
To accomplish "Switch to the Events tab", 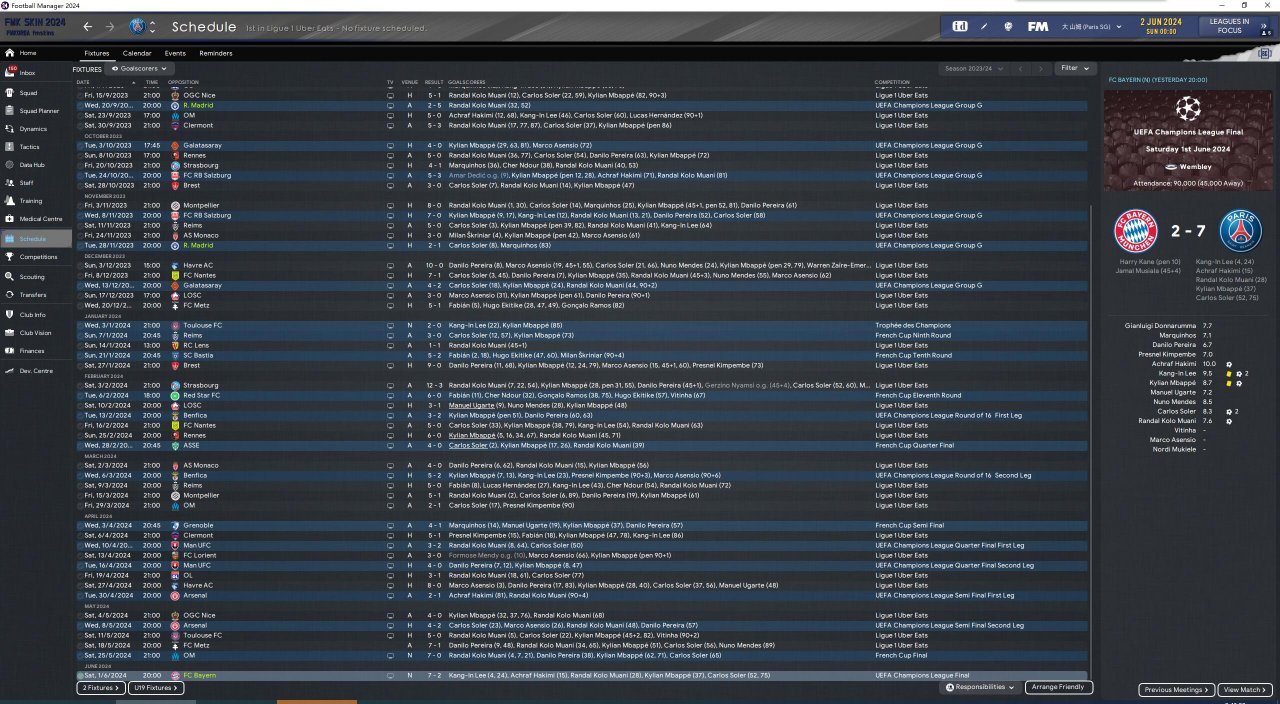I will tap(175, 53).
